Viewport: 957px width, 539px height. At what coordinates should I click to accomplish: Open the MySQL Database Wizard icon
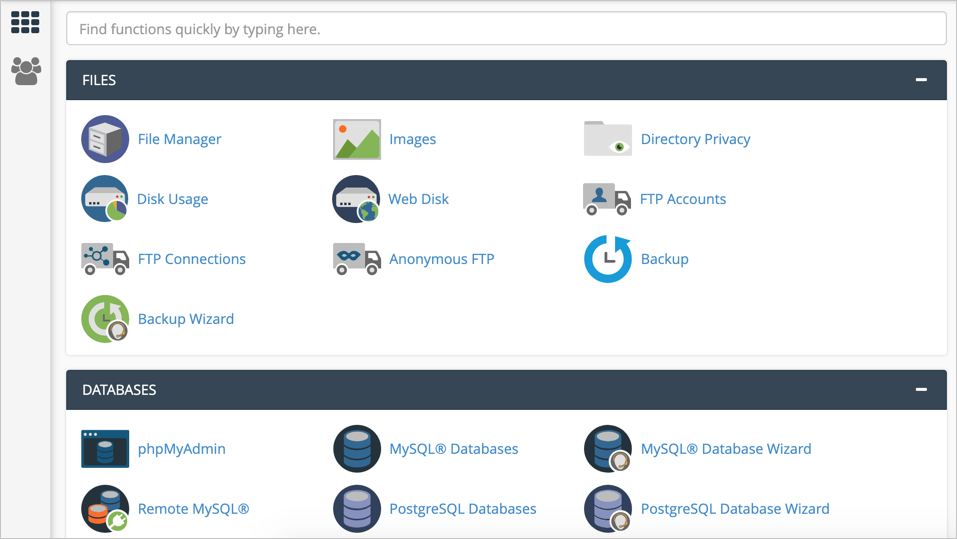608,449
